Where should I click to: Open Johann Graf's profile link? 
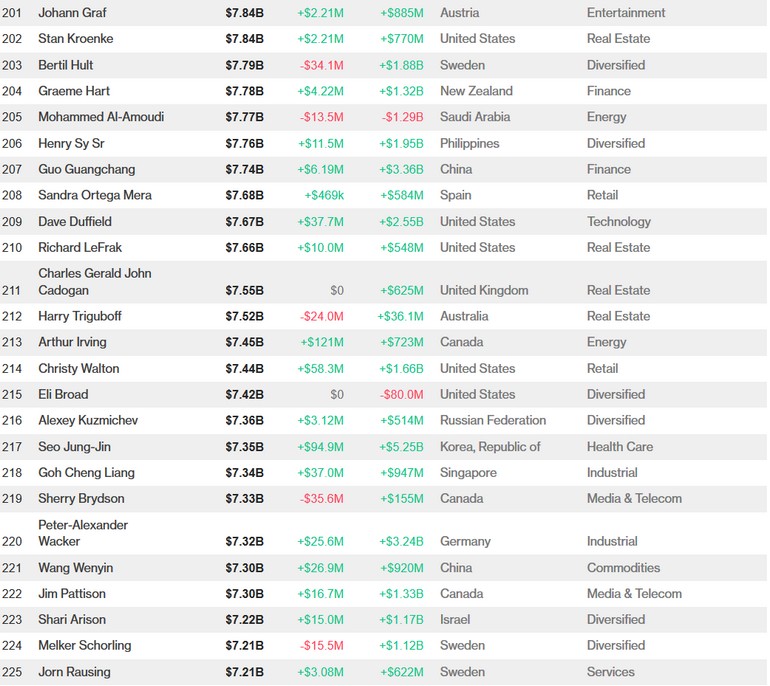coord(72,13)
